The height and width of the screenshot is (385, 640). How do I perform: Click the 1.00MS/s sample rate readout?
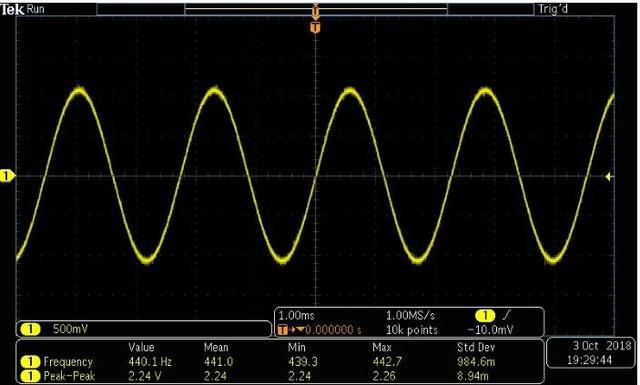[410, 315]
